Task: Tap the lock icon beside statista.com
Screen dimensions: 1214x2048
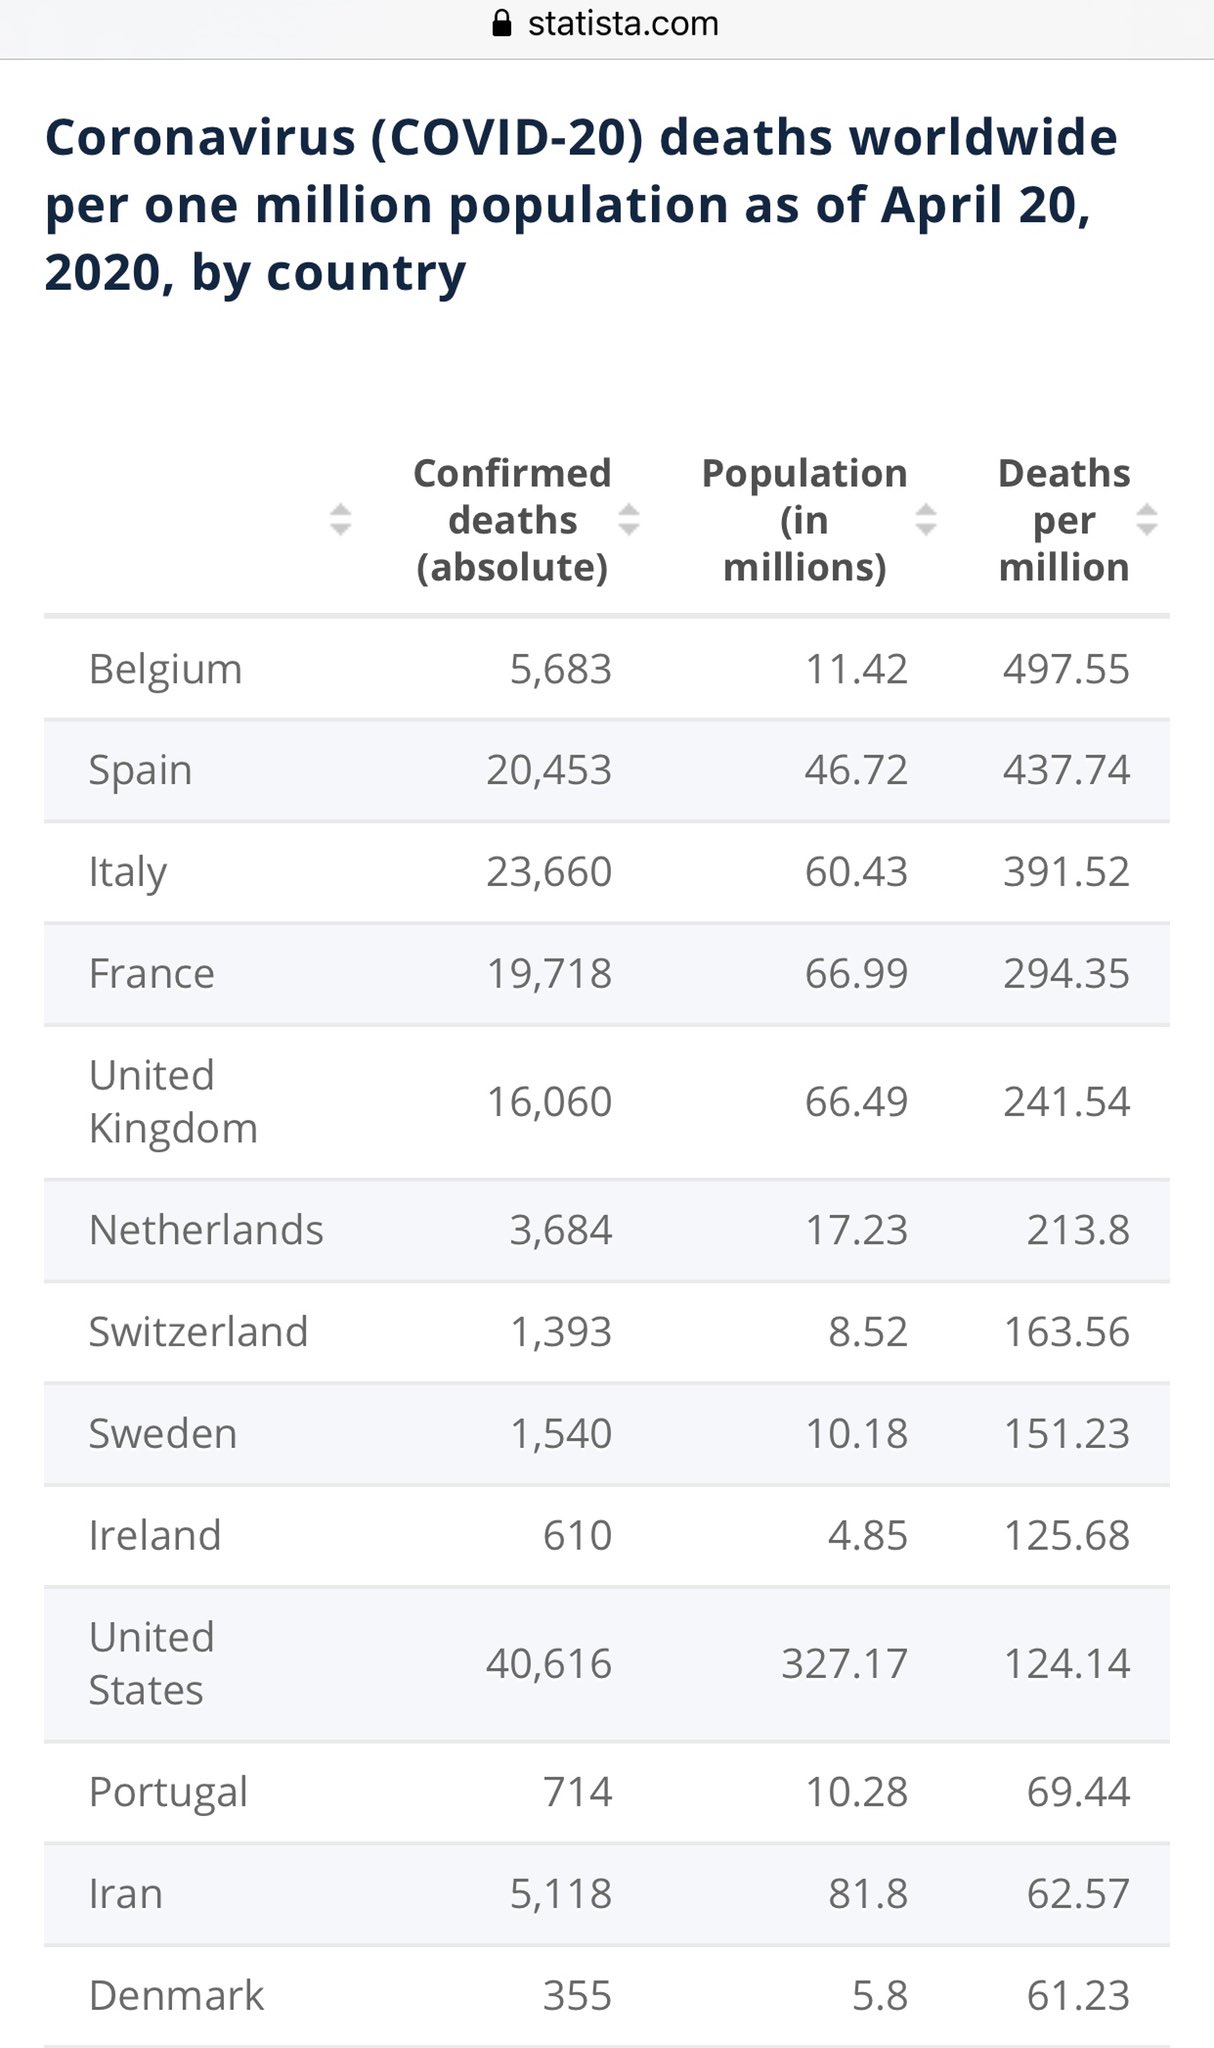Action: click(502, 23)
